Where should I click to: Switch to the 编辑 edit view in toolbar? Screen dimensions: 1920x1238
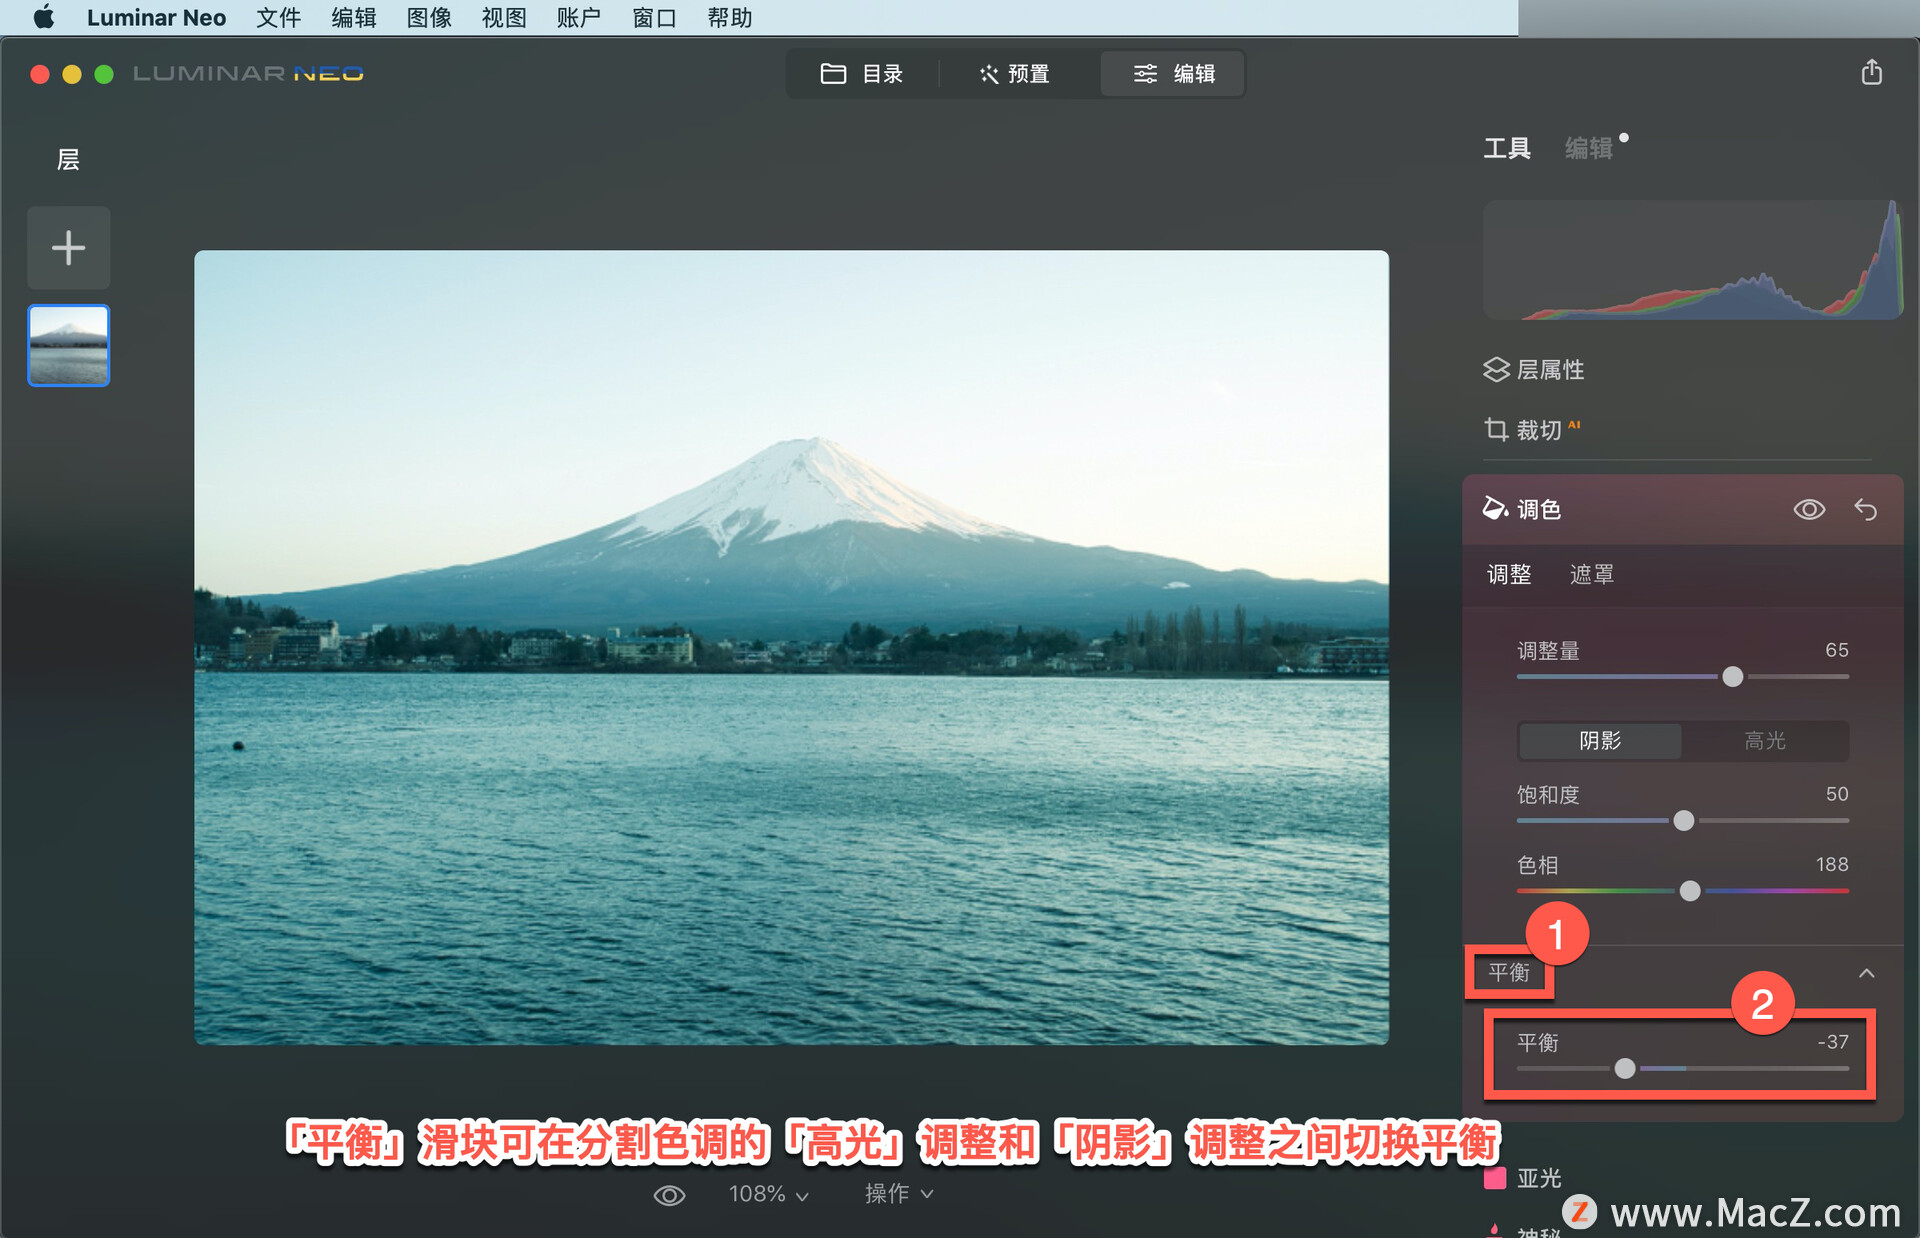(1173, 74)
